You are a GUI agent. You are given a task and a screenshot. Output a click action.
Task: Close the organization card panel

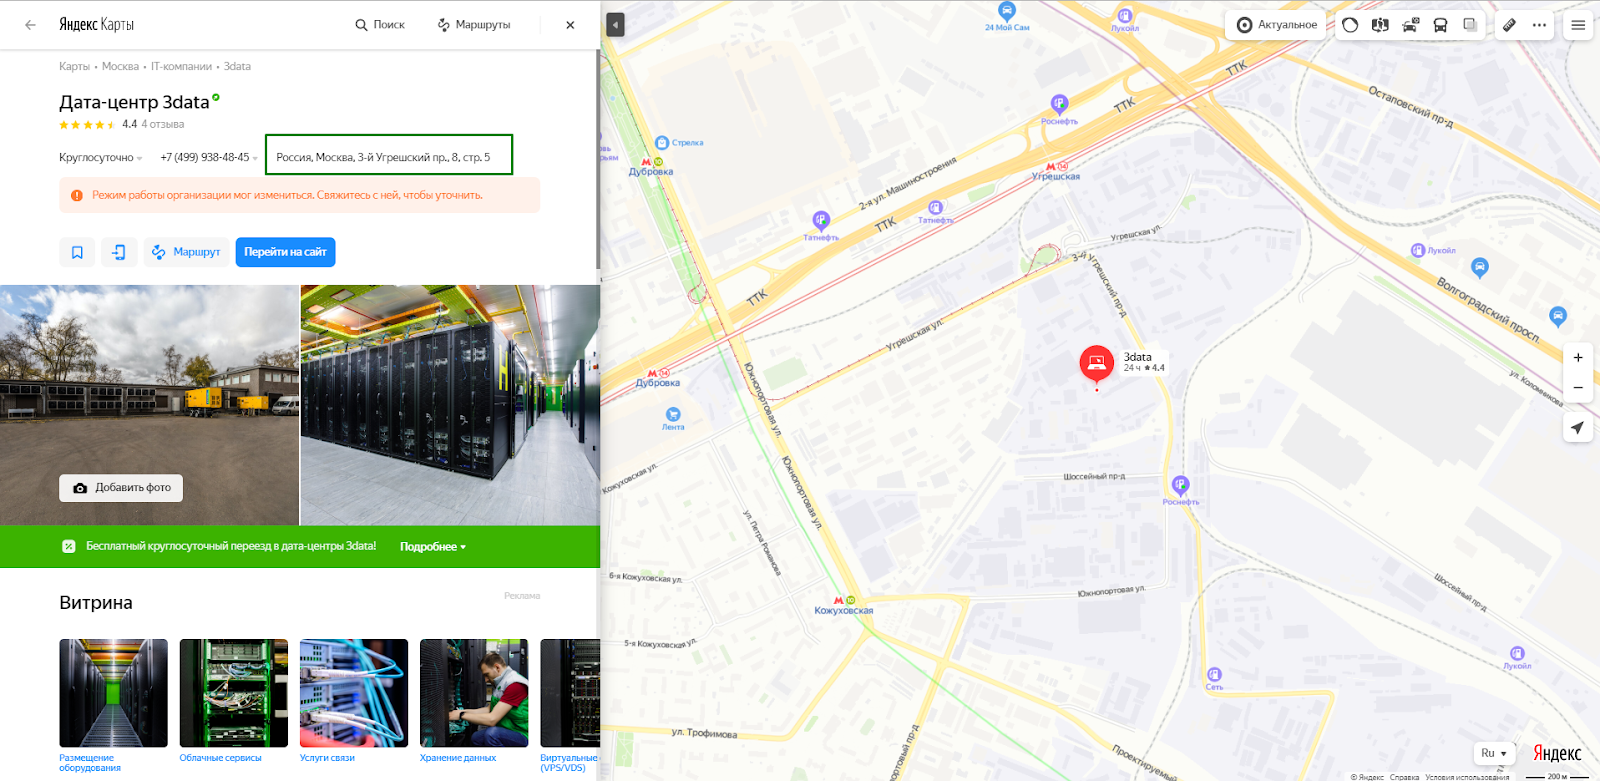[x=570, y=25]
